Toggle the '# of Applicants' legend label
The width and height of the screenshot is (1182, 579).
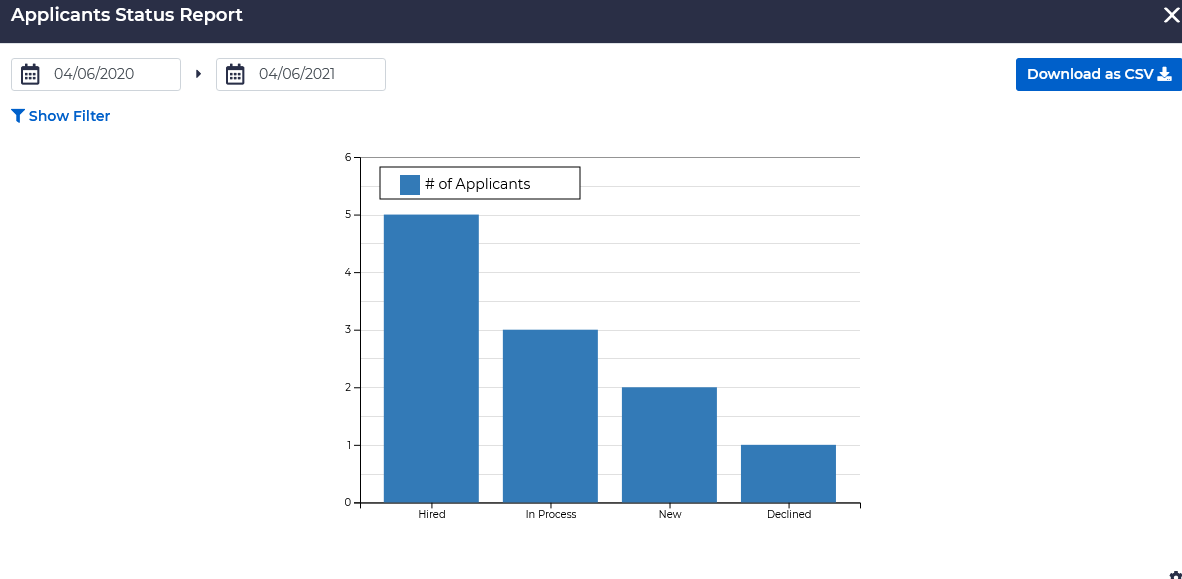(477, 184)
